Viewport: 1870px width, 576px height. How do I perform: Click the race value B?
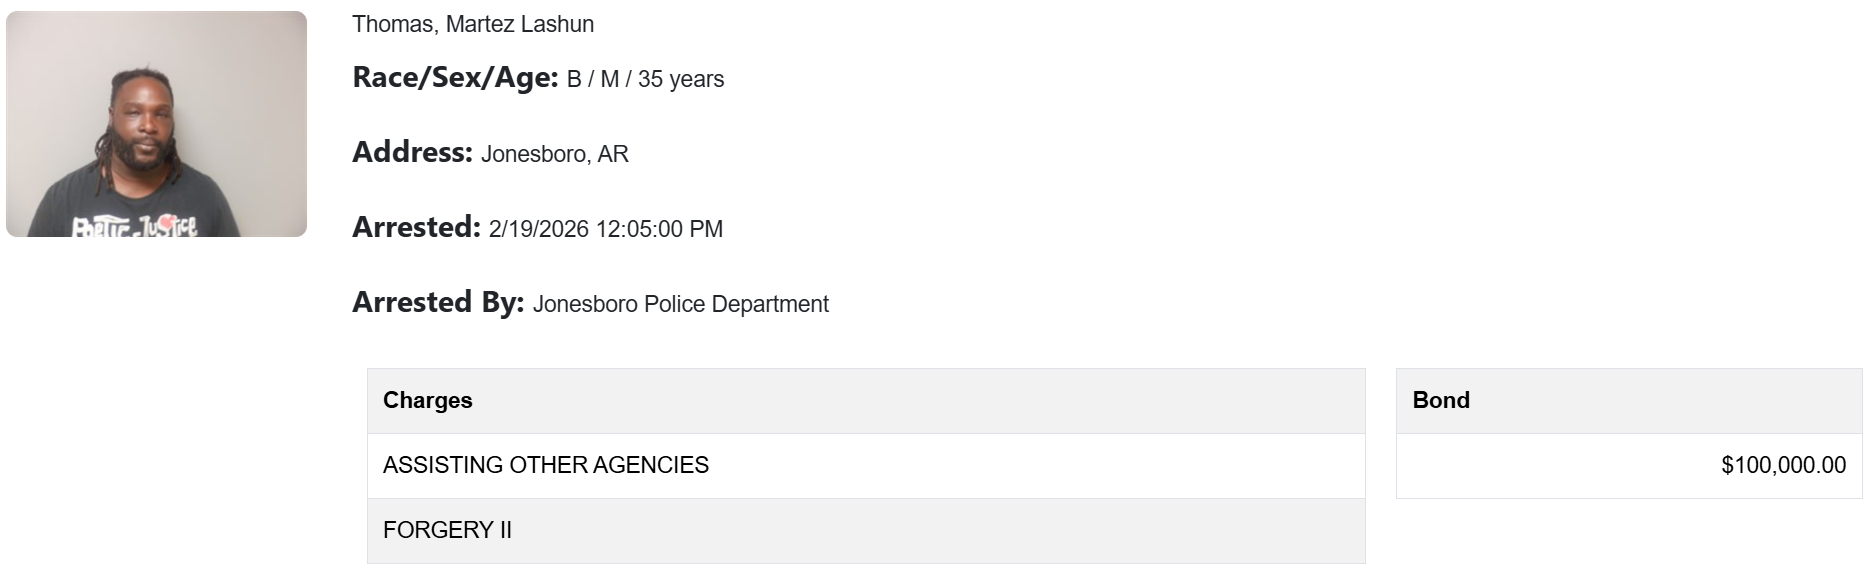[x=574, y=79]
